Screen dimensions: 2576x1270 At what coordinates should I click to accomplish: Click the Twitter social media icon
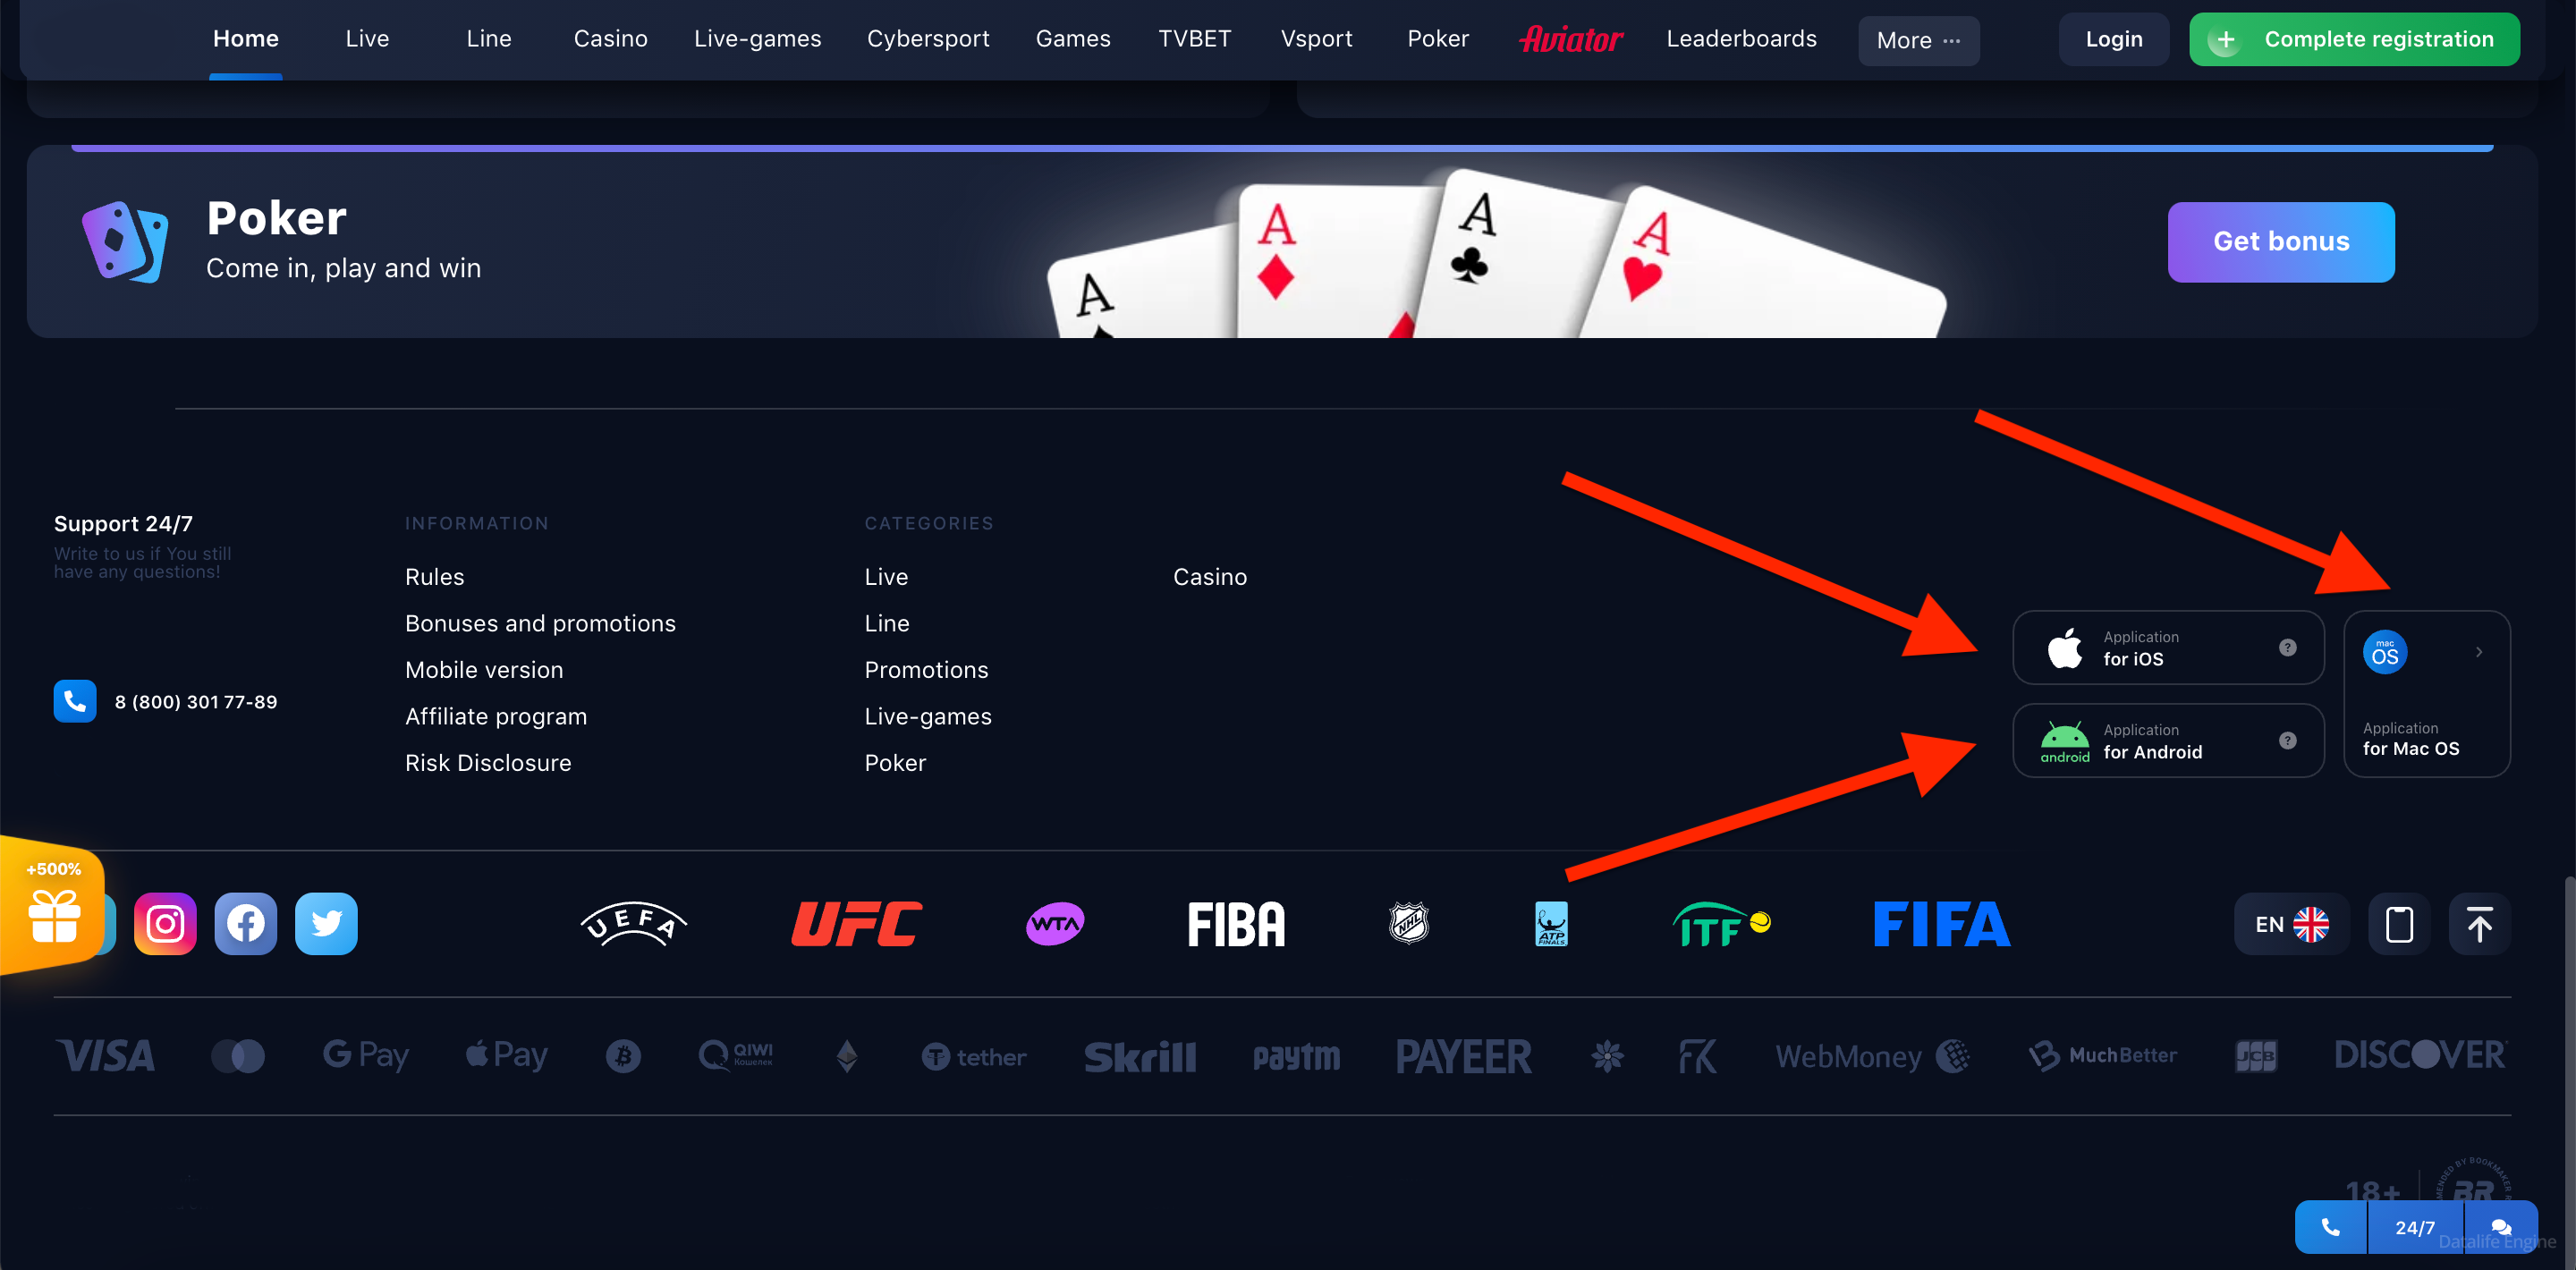pyautogui.click(x=326, y=923)
